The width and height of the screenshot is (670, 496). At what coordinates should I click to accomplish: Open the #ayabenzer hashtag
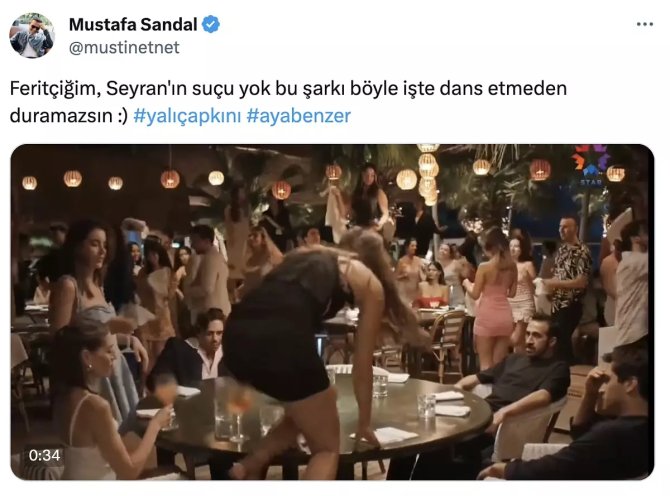coord(299,116)
